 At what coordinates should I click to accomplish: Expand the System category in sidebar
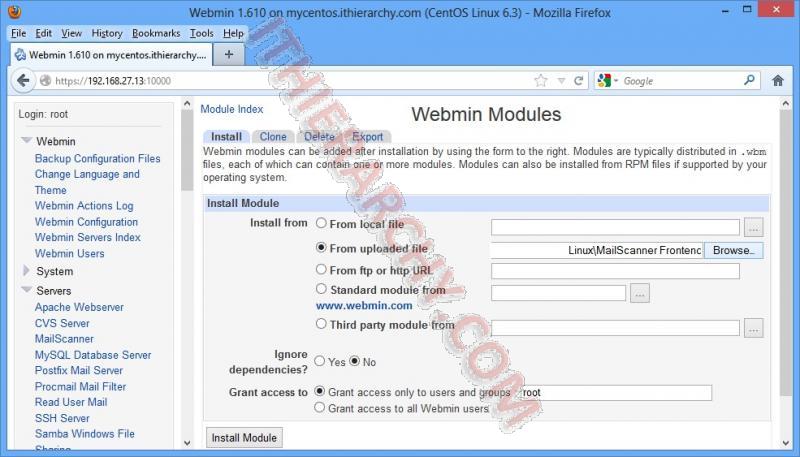[27, 270]
